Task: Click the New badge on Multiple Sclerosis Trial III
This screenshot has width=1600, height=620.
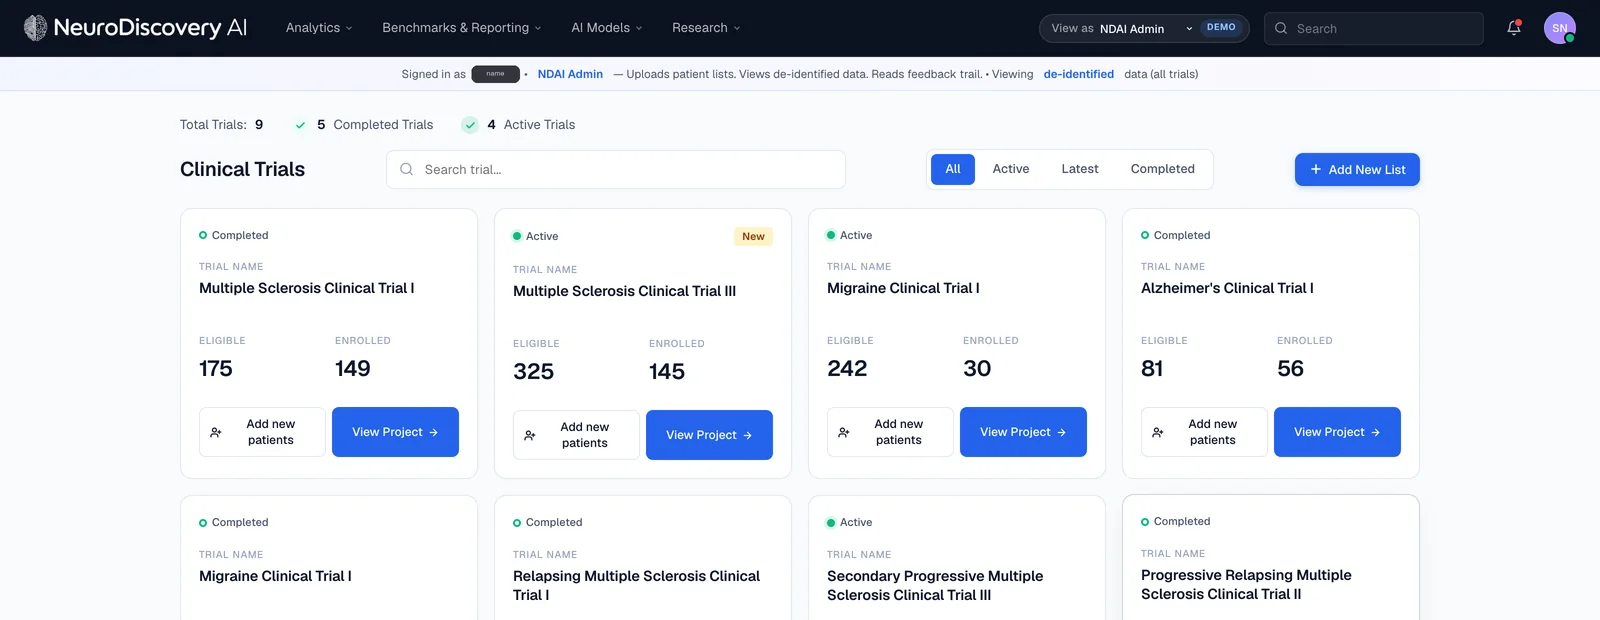Action: coord(753,237)
